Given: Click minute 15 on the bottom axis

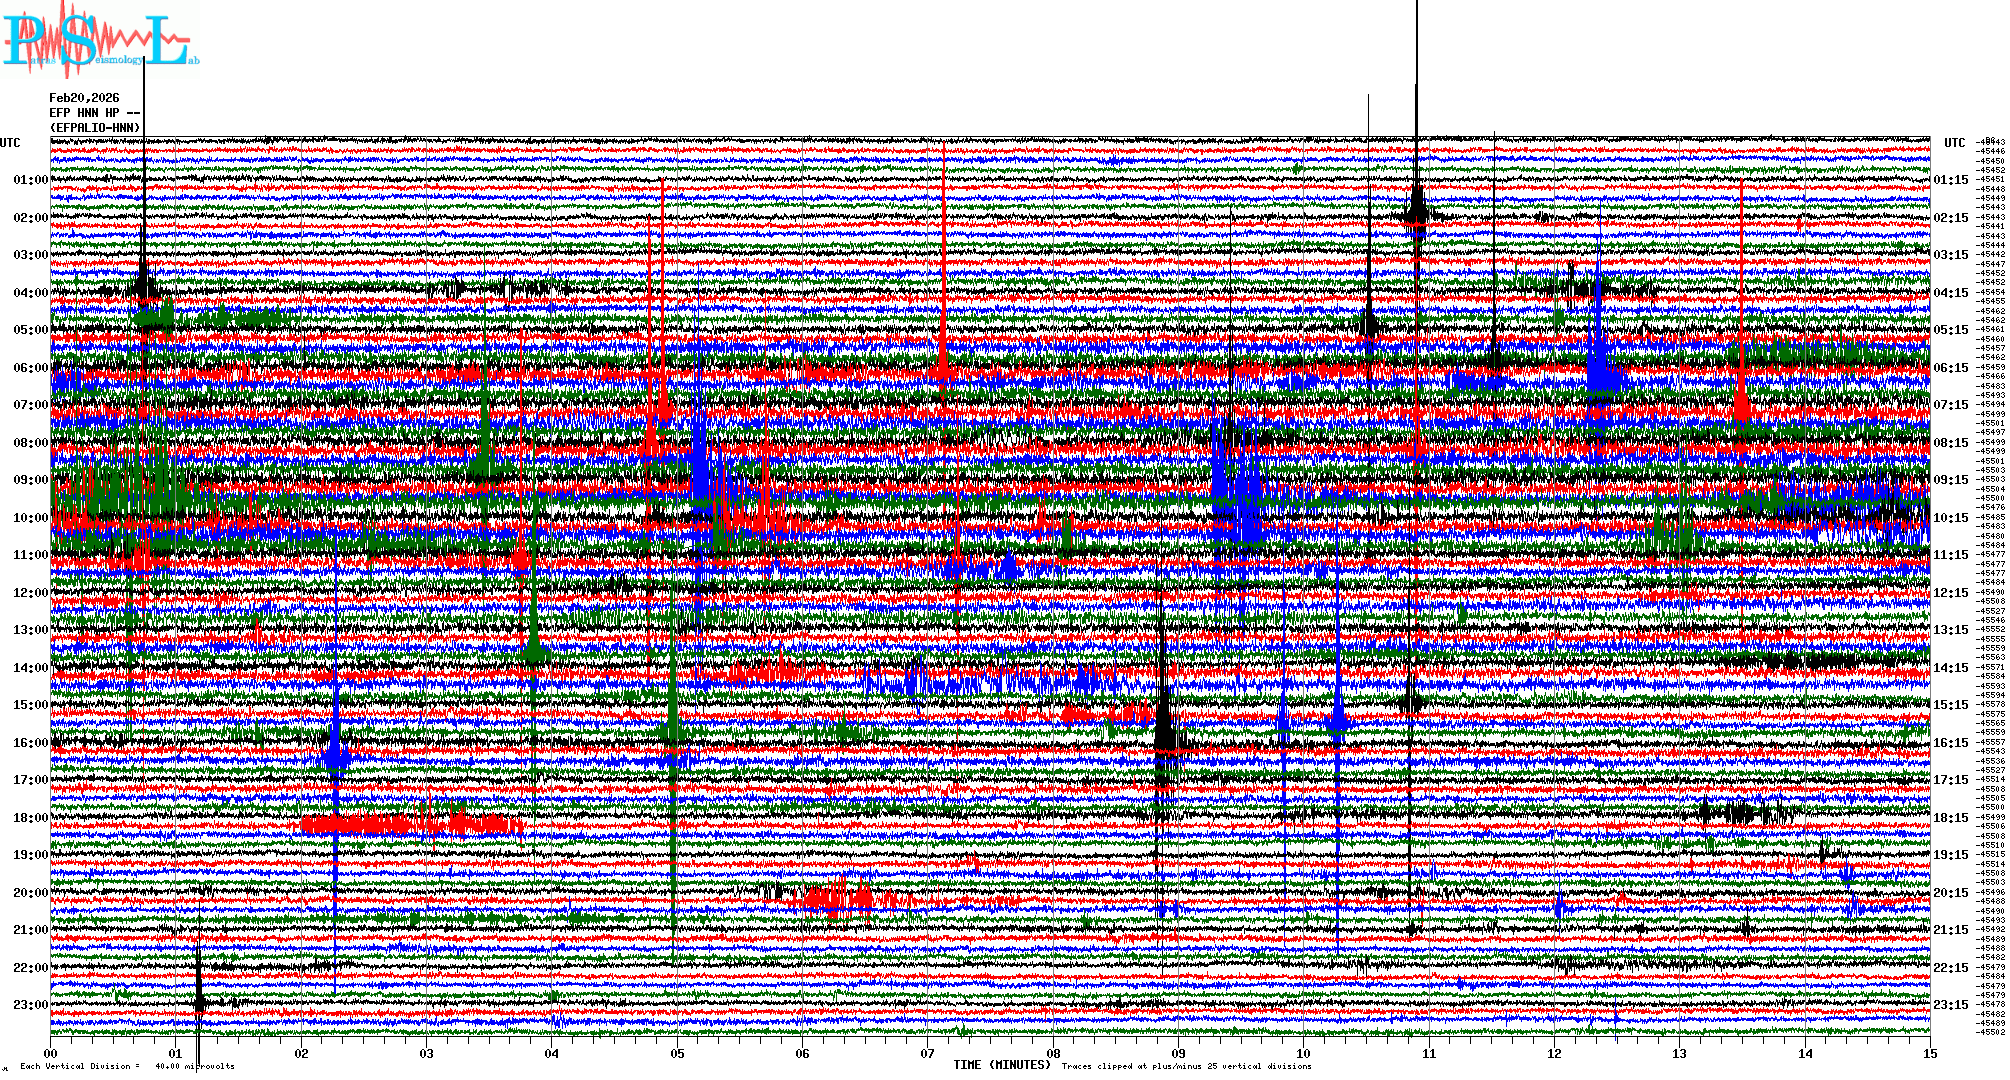Looking at the screenshot, I should [x=1929, y=1053].
